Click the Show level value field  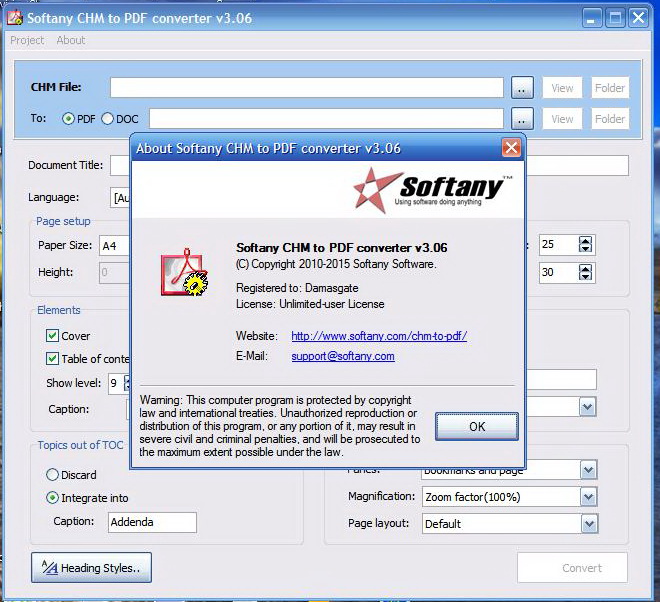116,383
